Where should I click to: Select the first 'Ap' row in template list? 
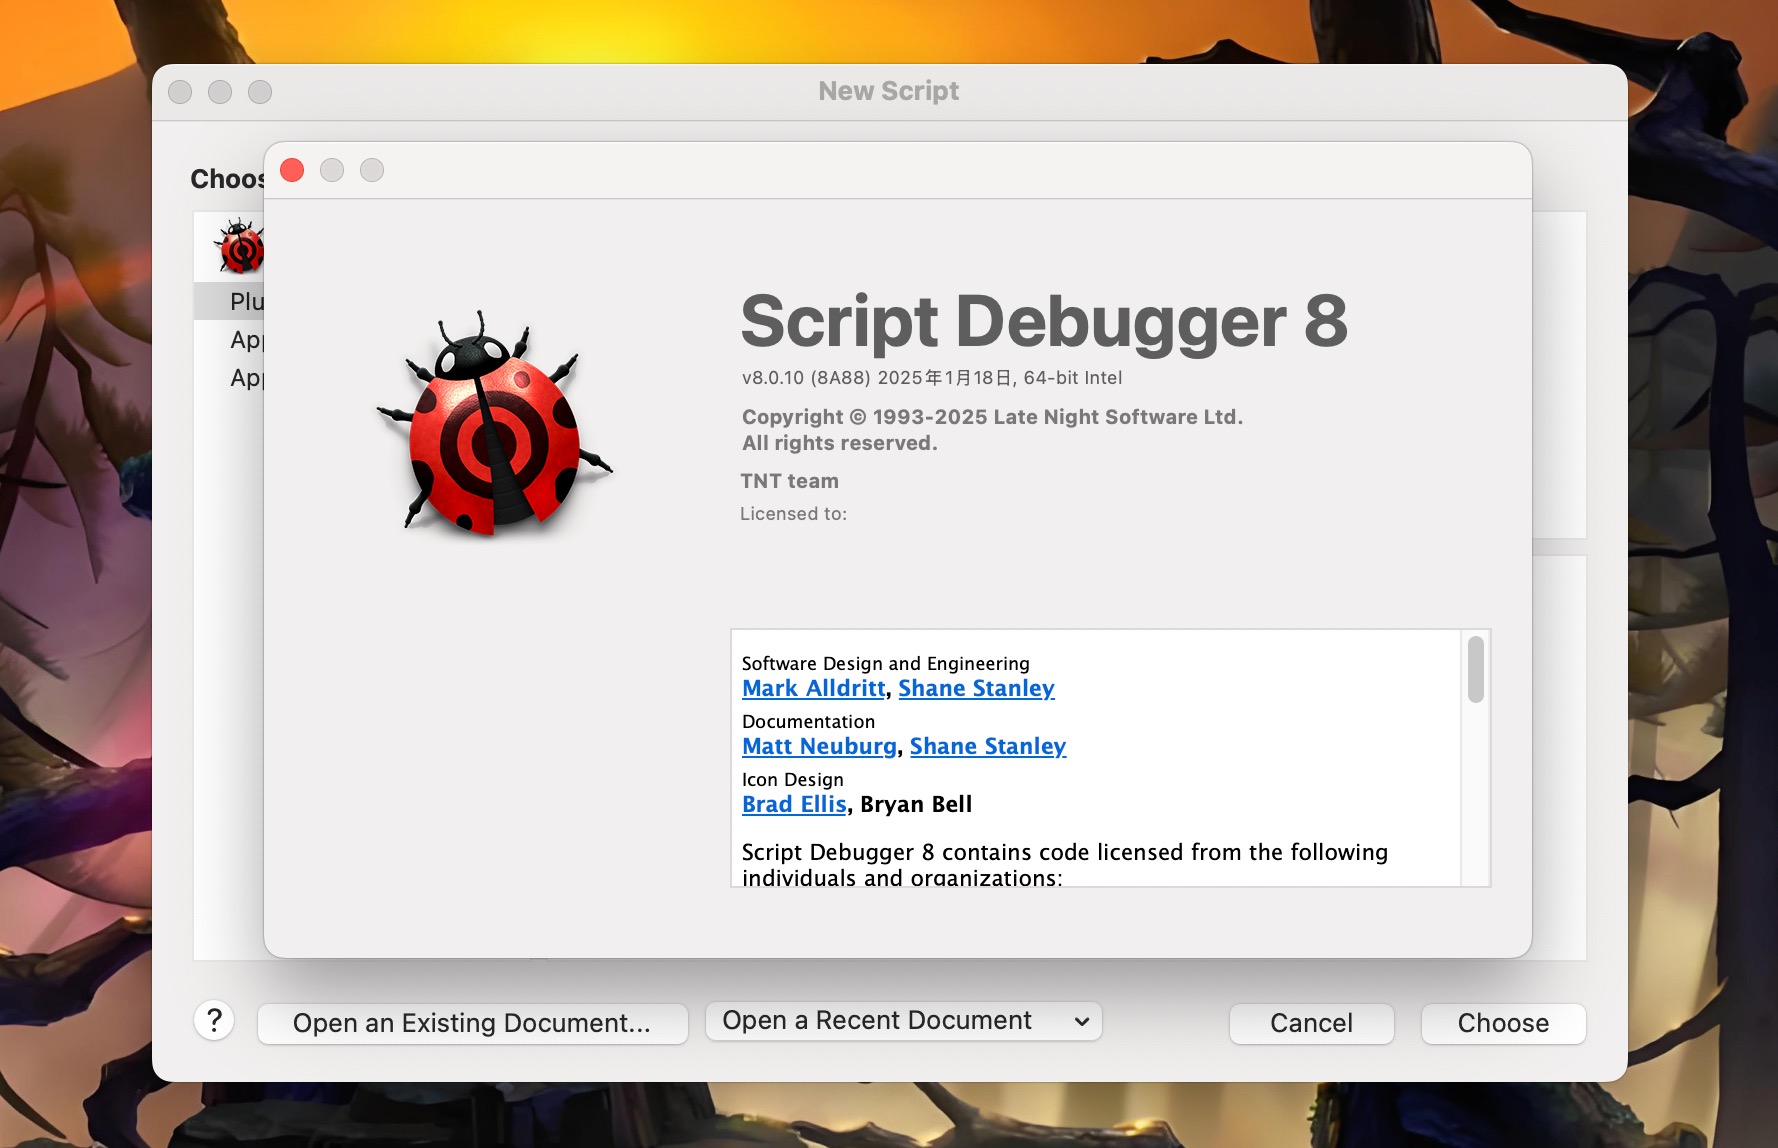pos(229,340)
